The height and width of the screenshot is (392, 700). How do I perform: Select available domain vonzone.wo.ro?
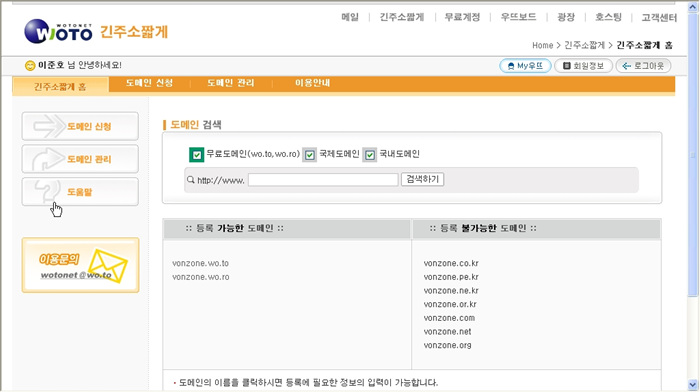(x=200, y=277)
